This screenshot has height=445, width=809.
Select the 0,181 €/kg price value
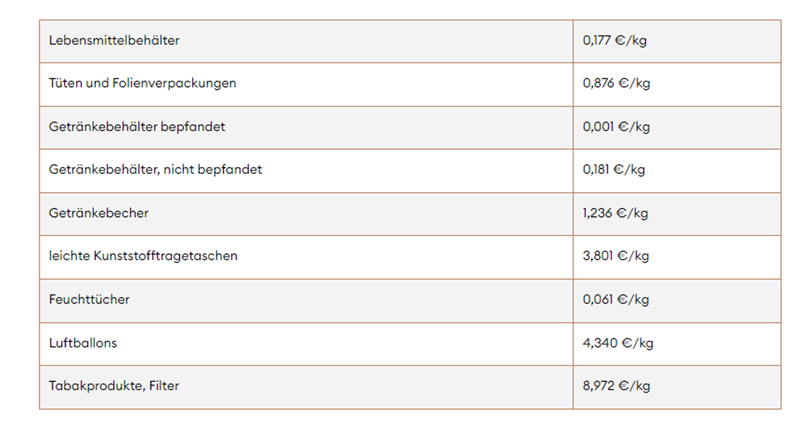[x=614, y=170]
